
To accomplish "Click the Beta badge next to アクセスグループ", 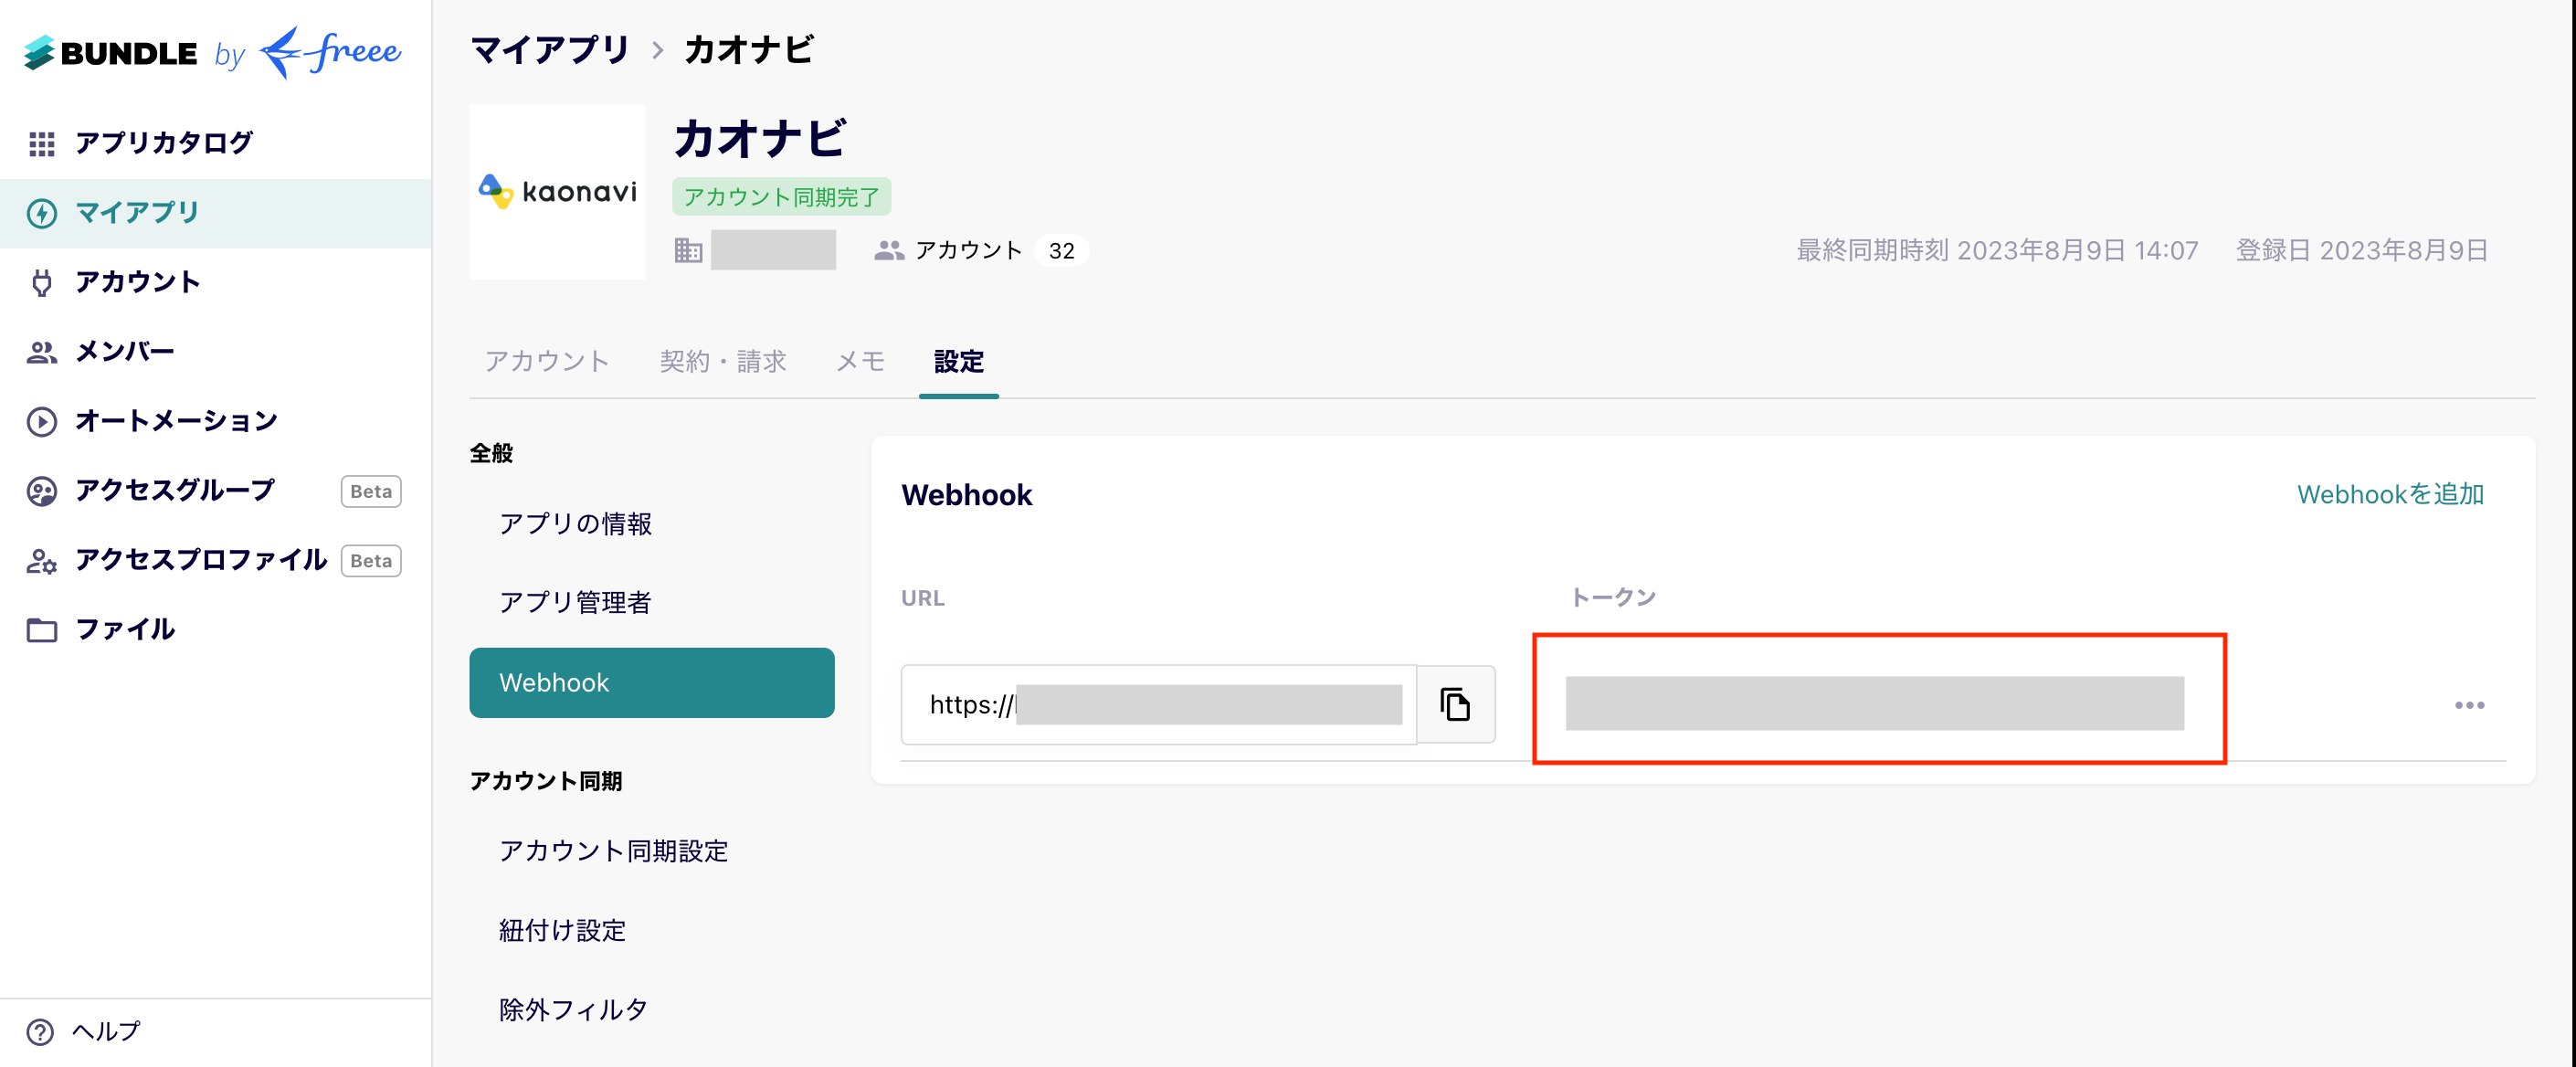I will [x=371, y=491].
